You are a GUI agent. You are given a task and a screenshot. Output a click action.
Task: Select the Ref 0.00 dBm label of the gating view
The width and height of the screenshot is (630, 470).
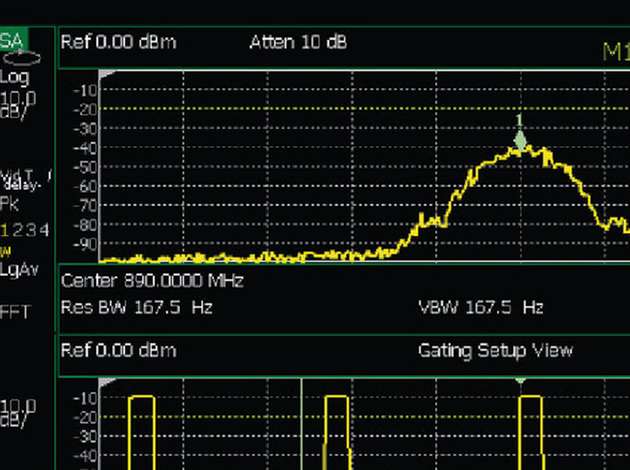pyautogui.click(x=119, y=351)
